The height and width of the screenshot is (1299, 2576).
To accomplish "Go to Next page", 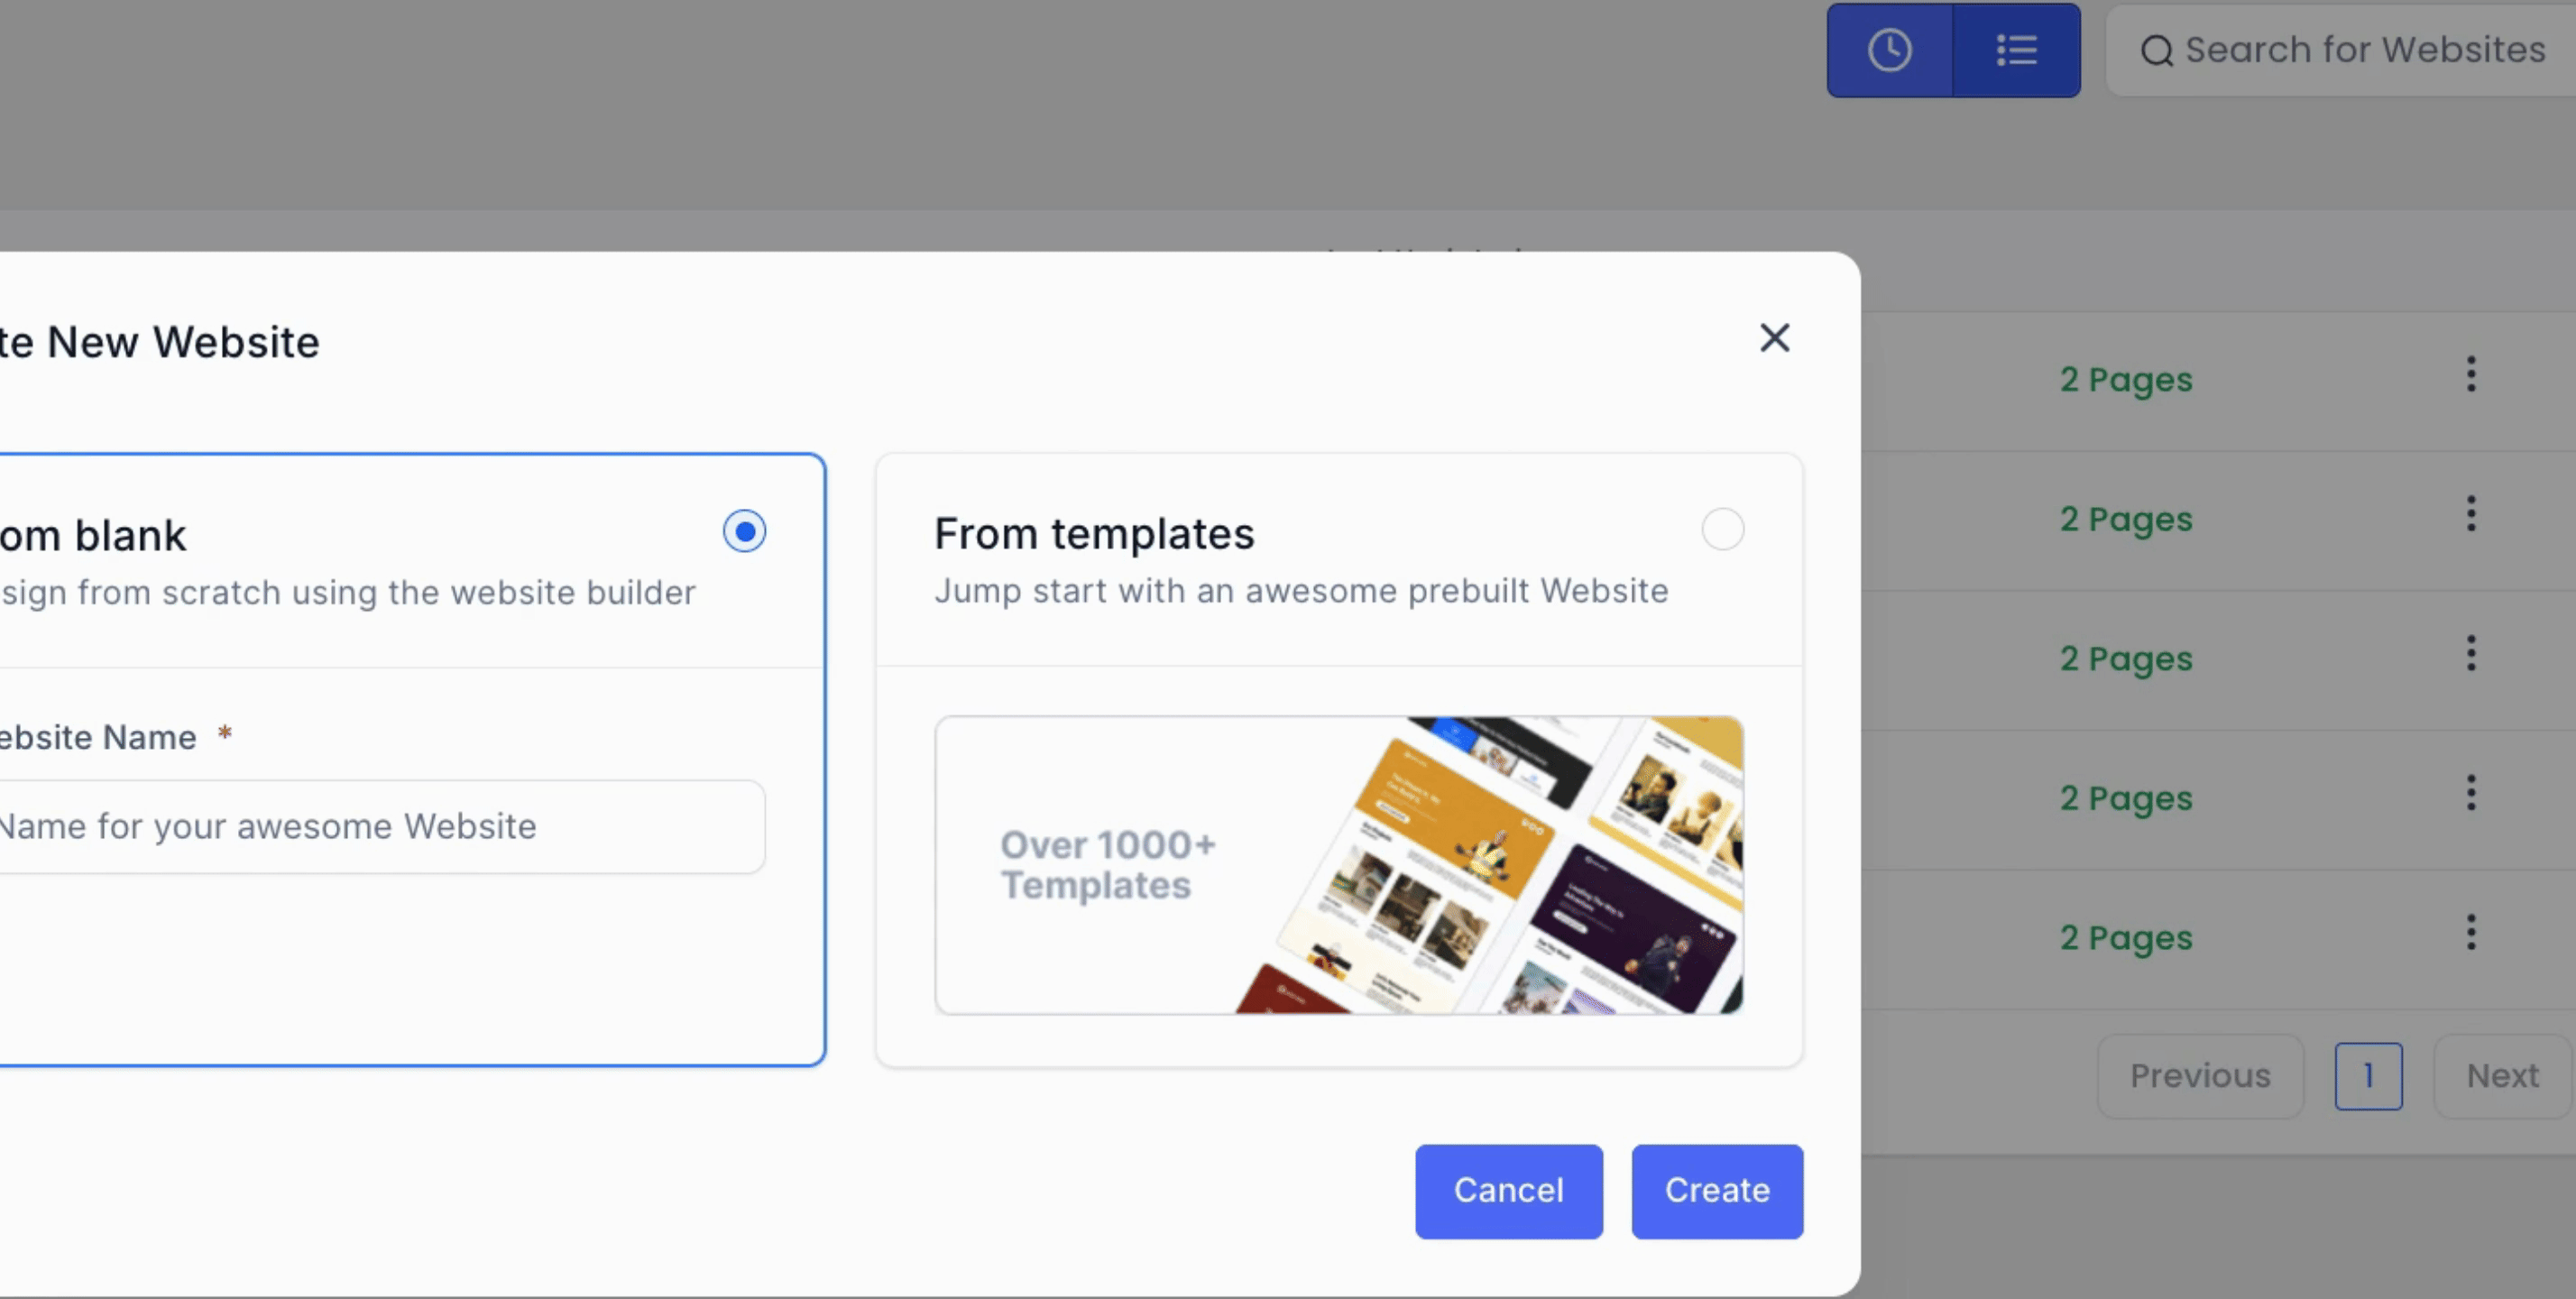I will [x=2502, y=1076].
